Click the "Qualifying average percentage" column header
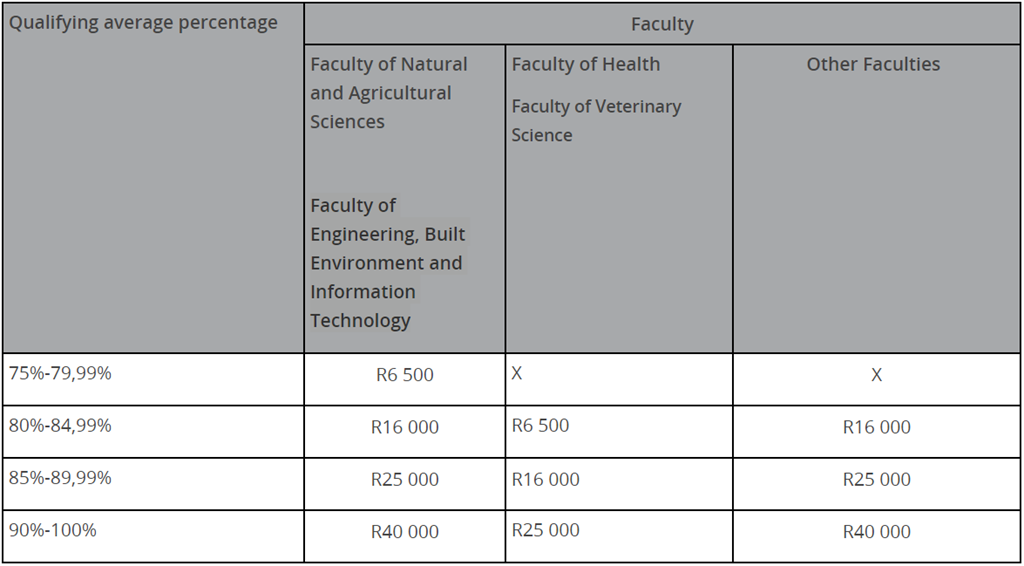This screenshot has height=566, width=1024. pyautogui.click(x=143, y=22)
